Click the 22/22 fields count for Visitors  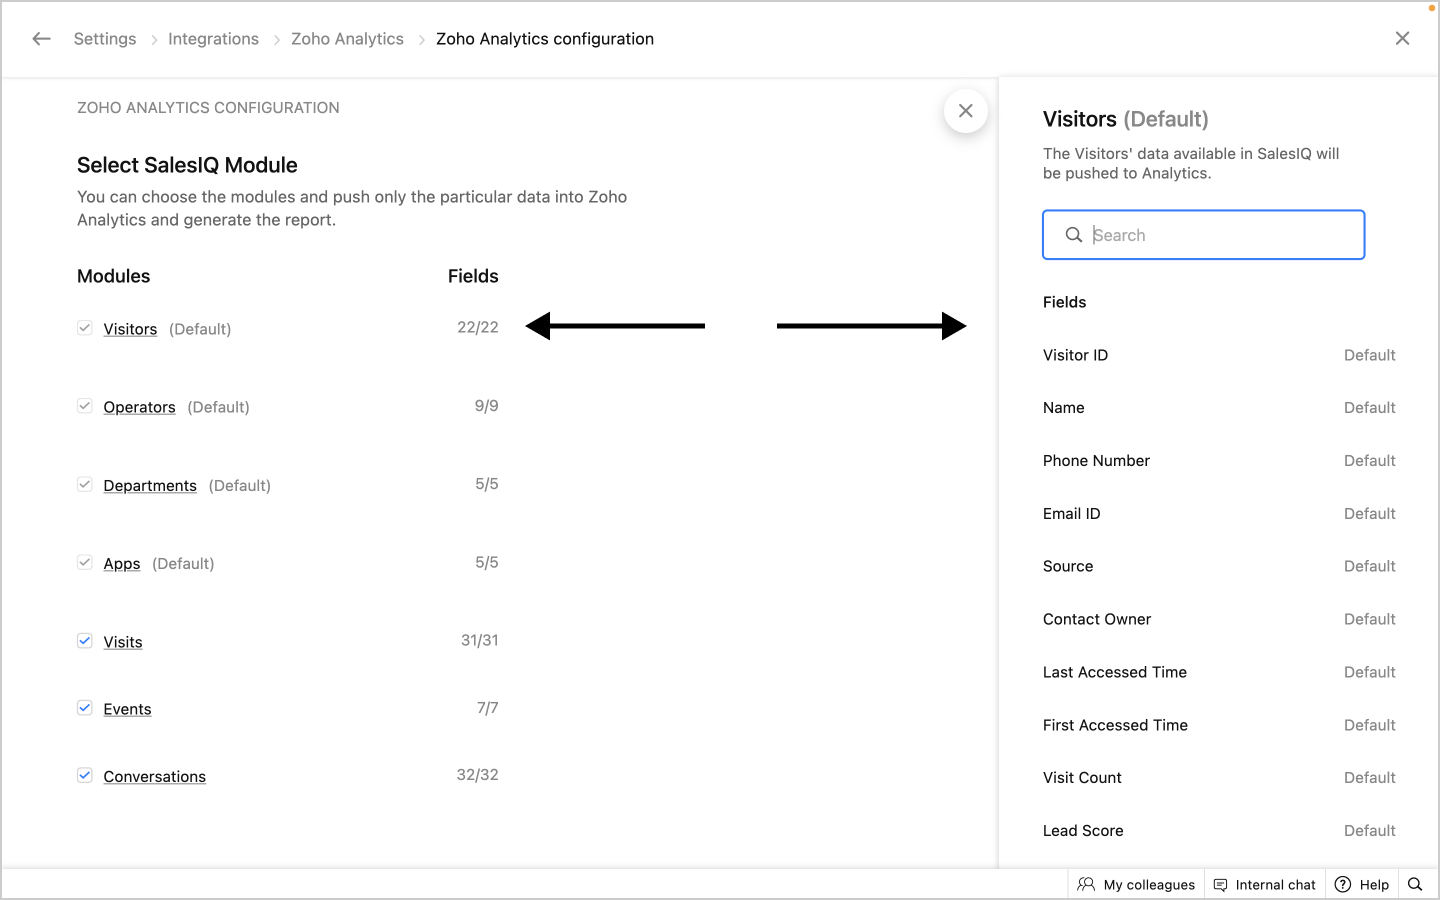478,327
